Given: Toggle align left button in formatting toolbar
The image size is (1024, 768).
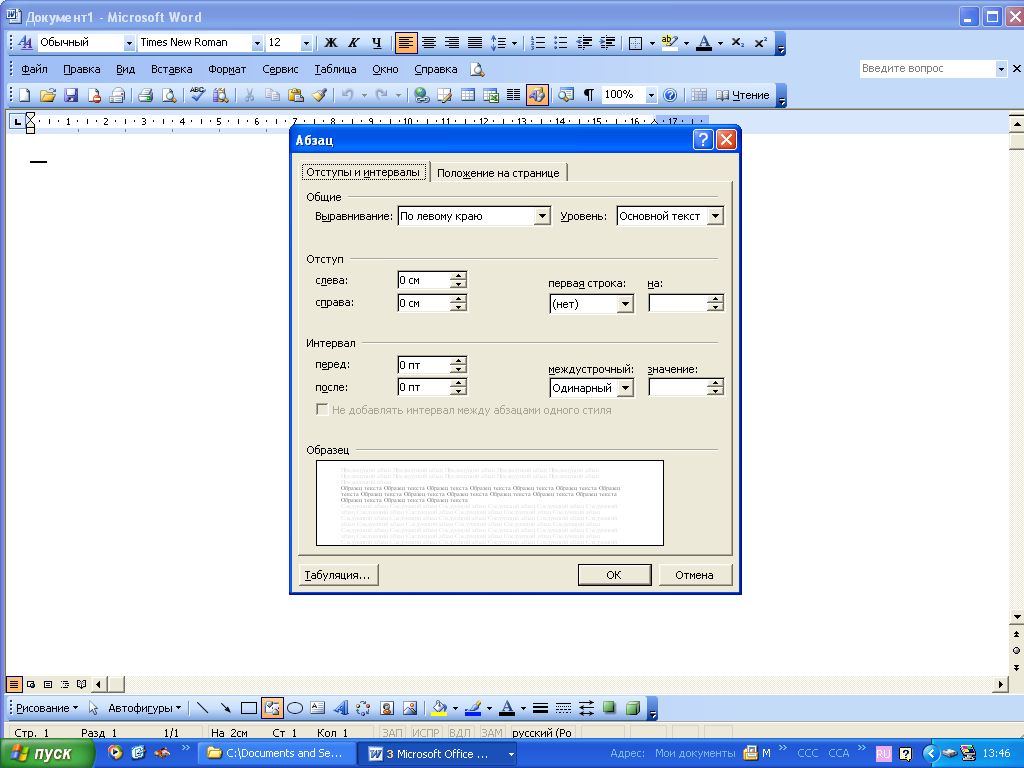Looking at the screenshot, I should pos(406,43).
